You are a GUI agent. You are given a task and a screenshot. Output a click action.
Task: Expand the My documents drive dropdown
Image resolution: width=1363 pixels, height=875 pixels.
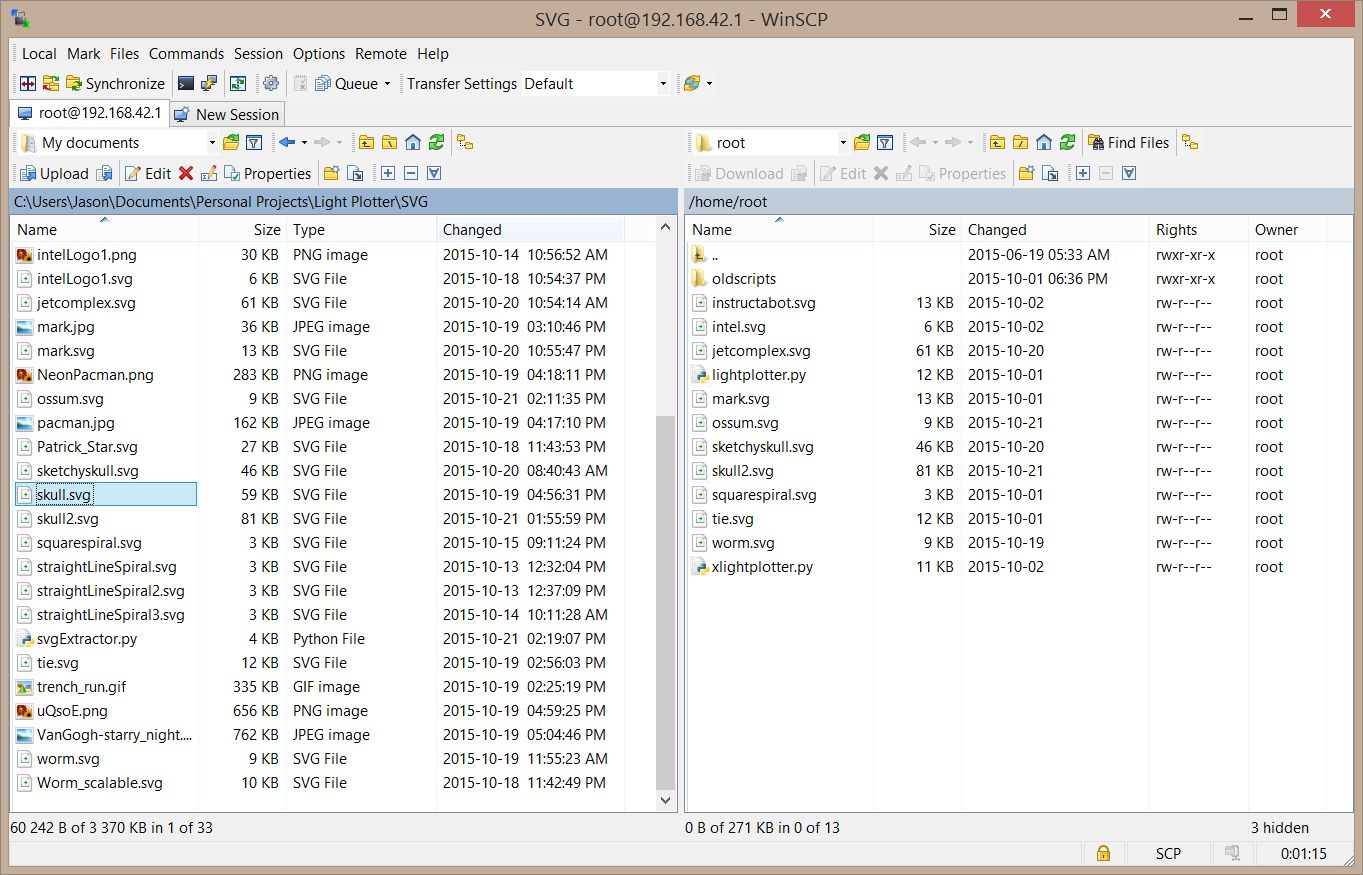pyautogui.click(x=211, y=143)
